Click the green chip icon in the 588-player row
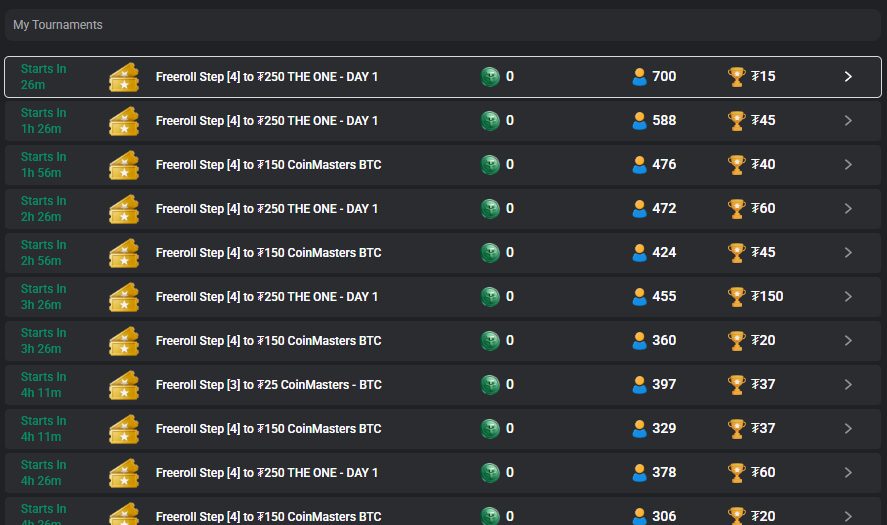Screen dimensions: 887x525 490,121
